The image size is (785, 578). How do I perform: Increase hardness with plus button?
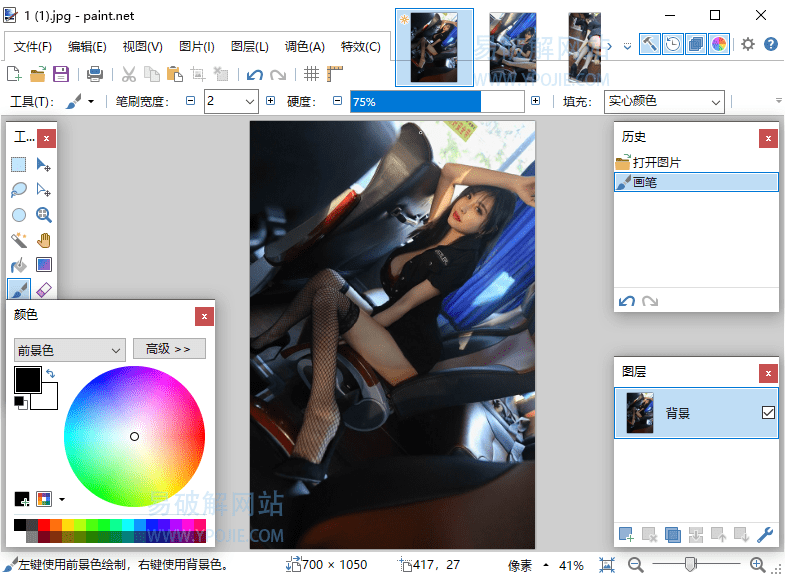[536, 101]
